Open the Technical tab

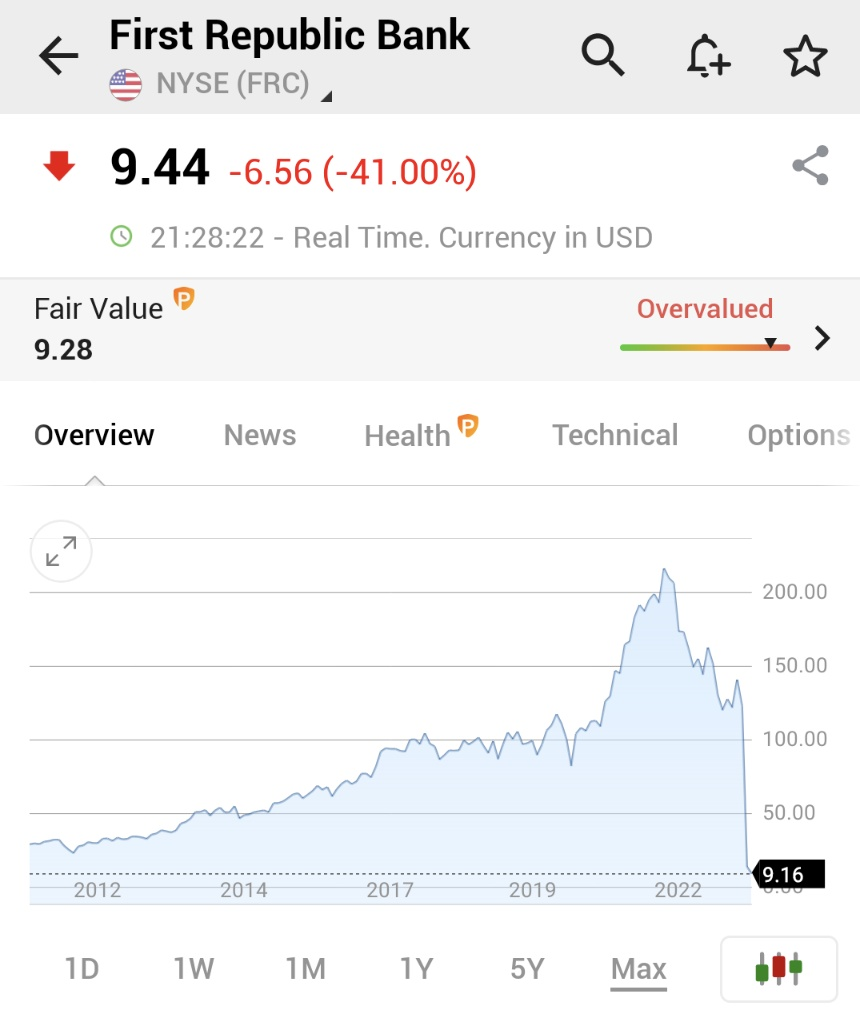[x=615, y=435]
